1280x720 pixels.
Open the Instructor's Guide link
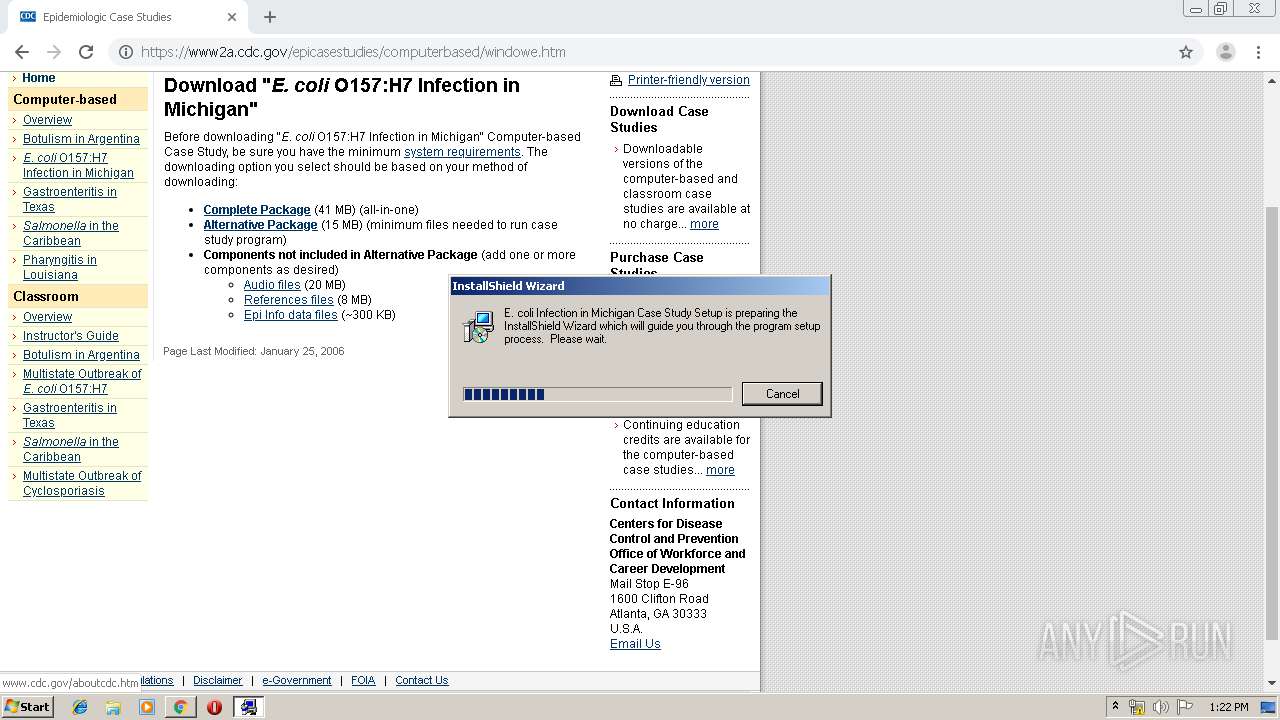click(x=71, y=336)
